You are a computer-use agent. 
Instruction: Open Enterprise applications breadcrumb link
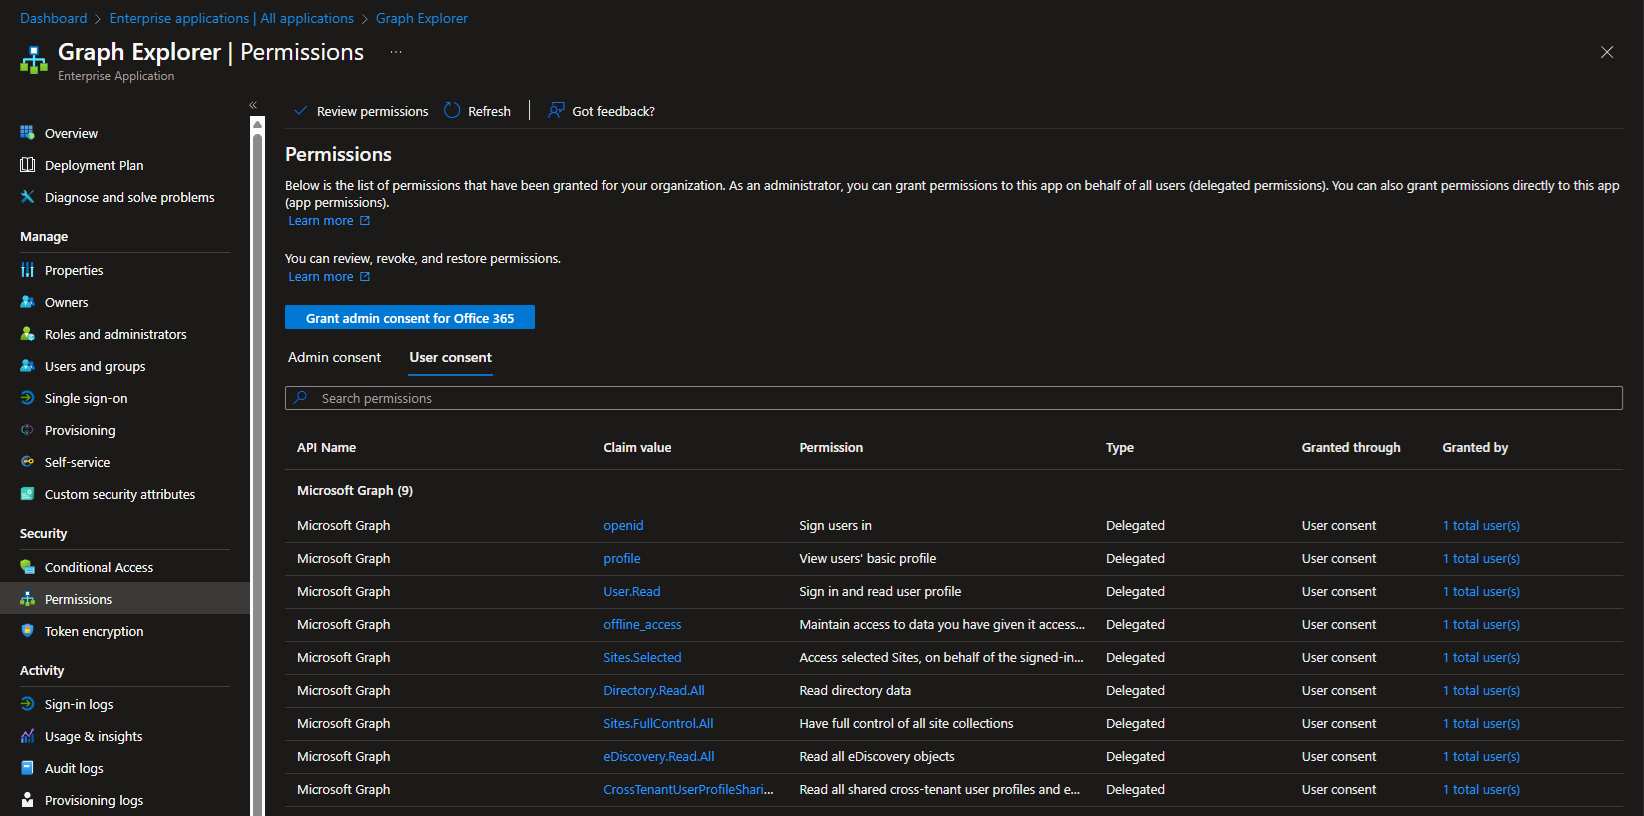tap(231, 18)
